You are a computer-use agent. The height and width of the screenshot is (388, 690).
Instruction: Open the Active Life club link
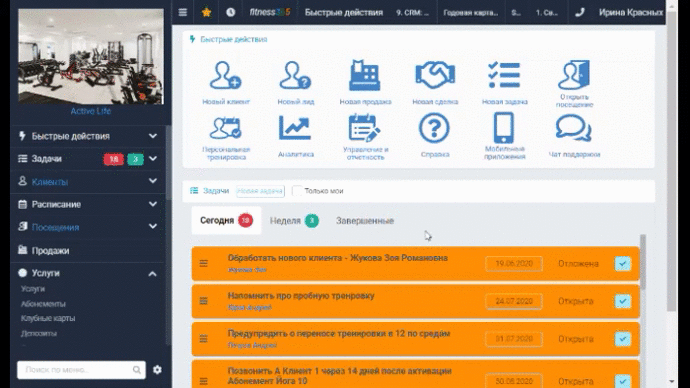point(91,111)
